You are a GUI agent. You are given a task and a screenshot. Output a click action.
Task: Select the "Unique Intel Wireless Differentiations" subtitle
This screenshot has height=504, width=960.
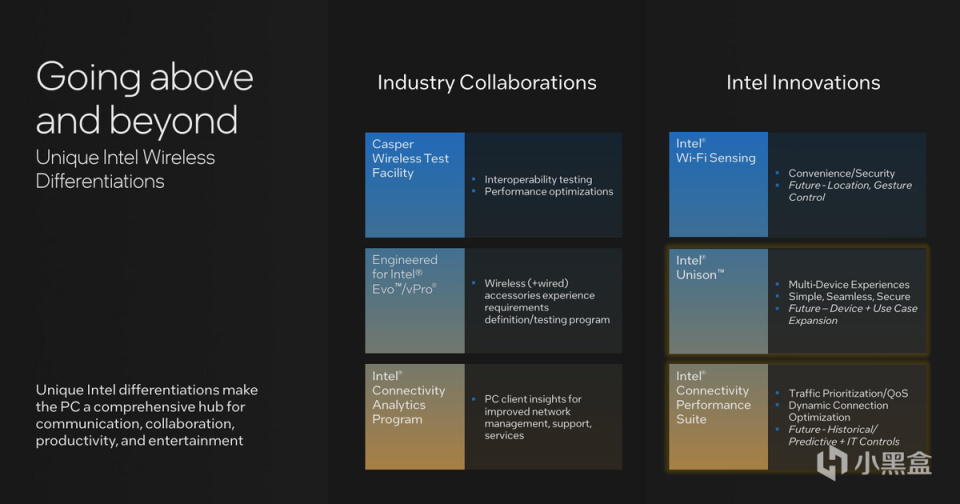(x=125, y=169)
